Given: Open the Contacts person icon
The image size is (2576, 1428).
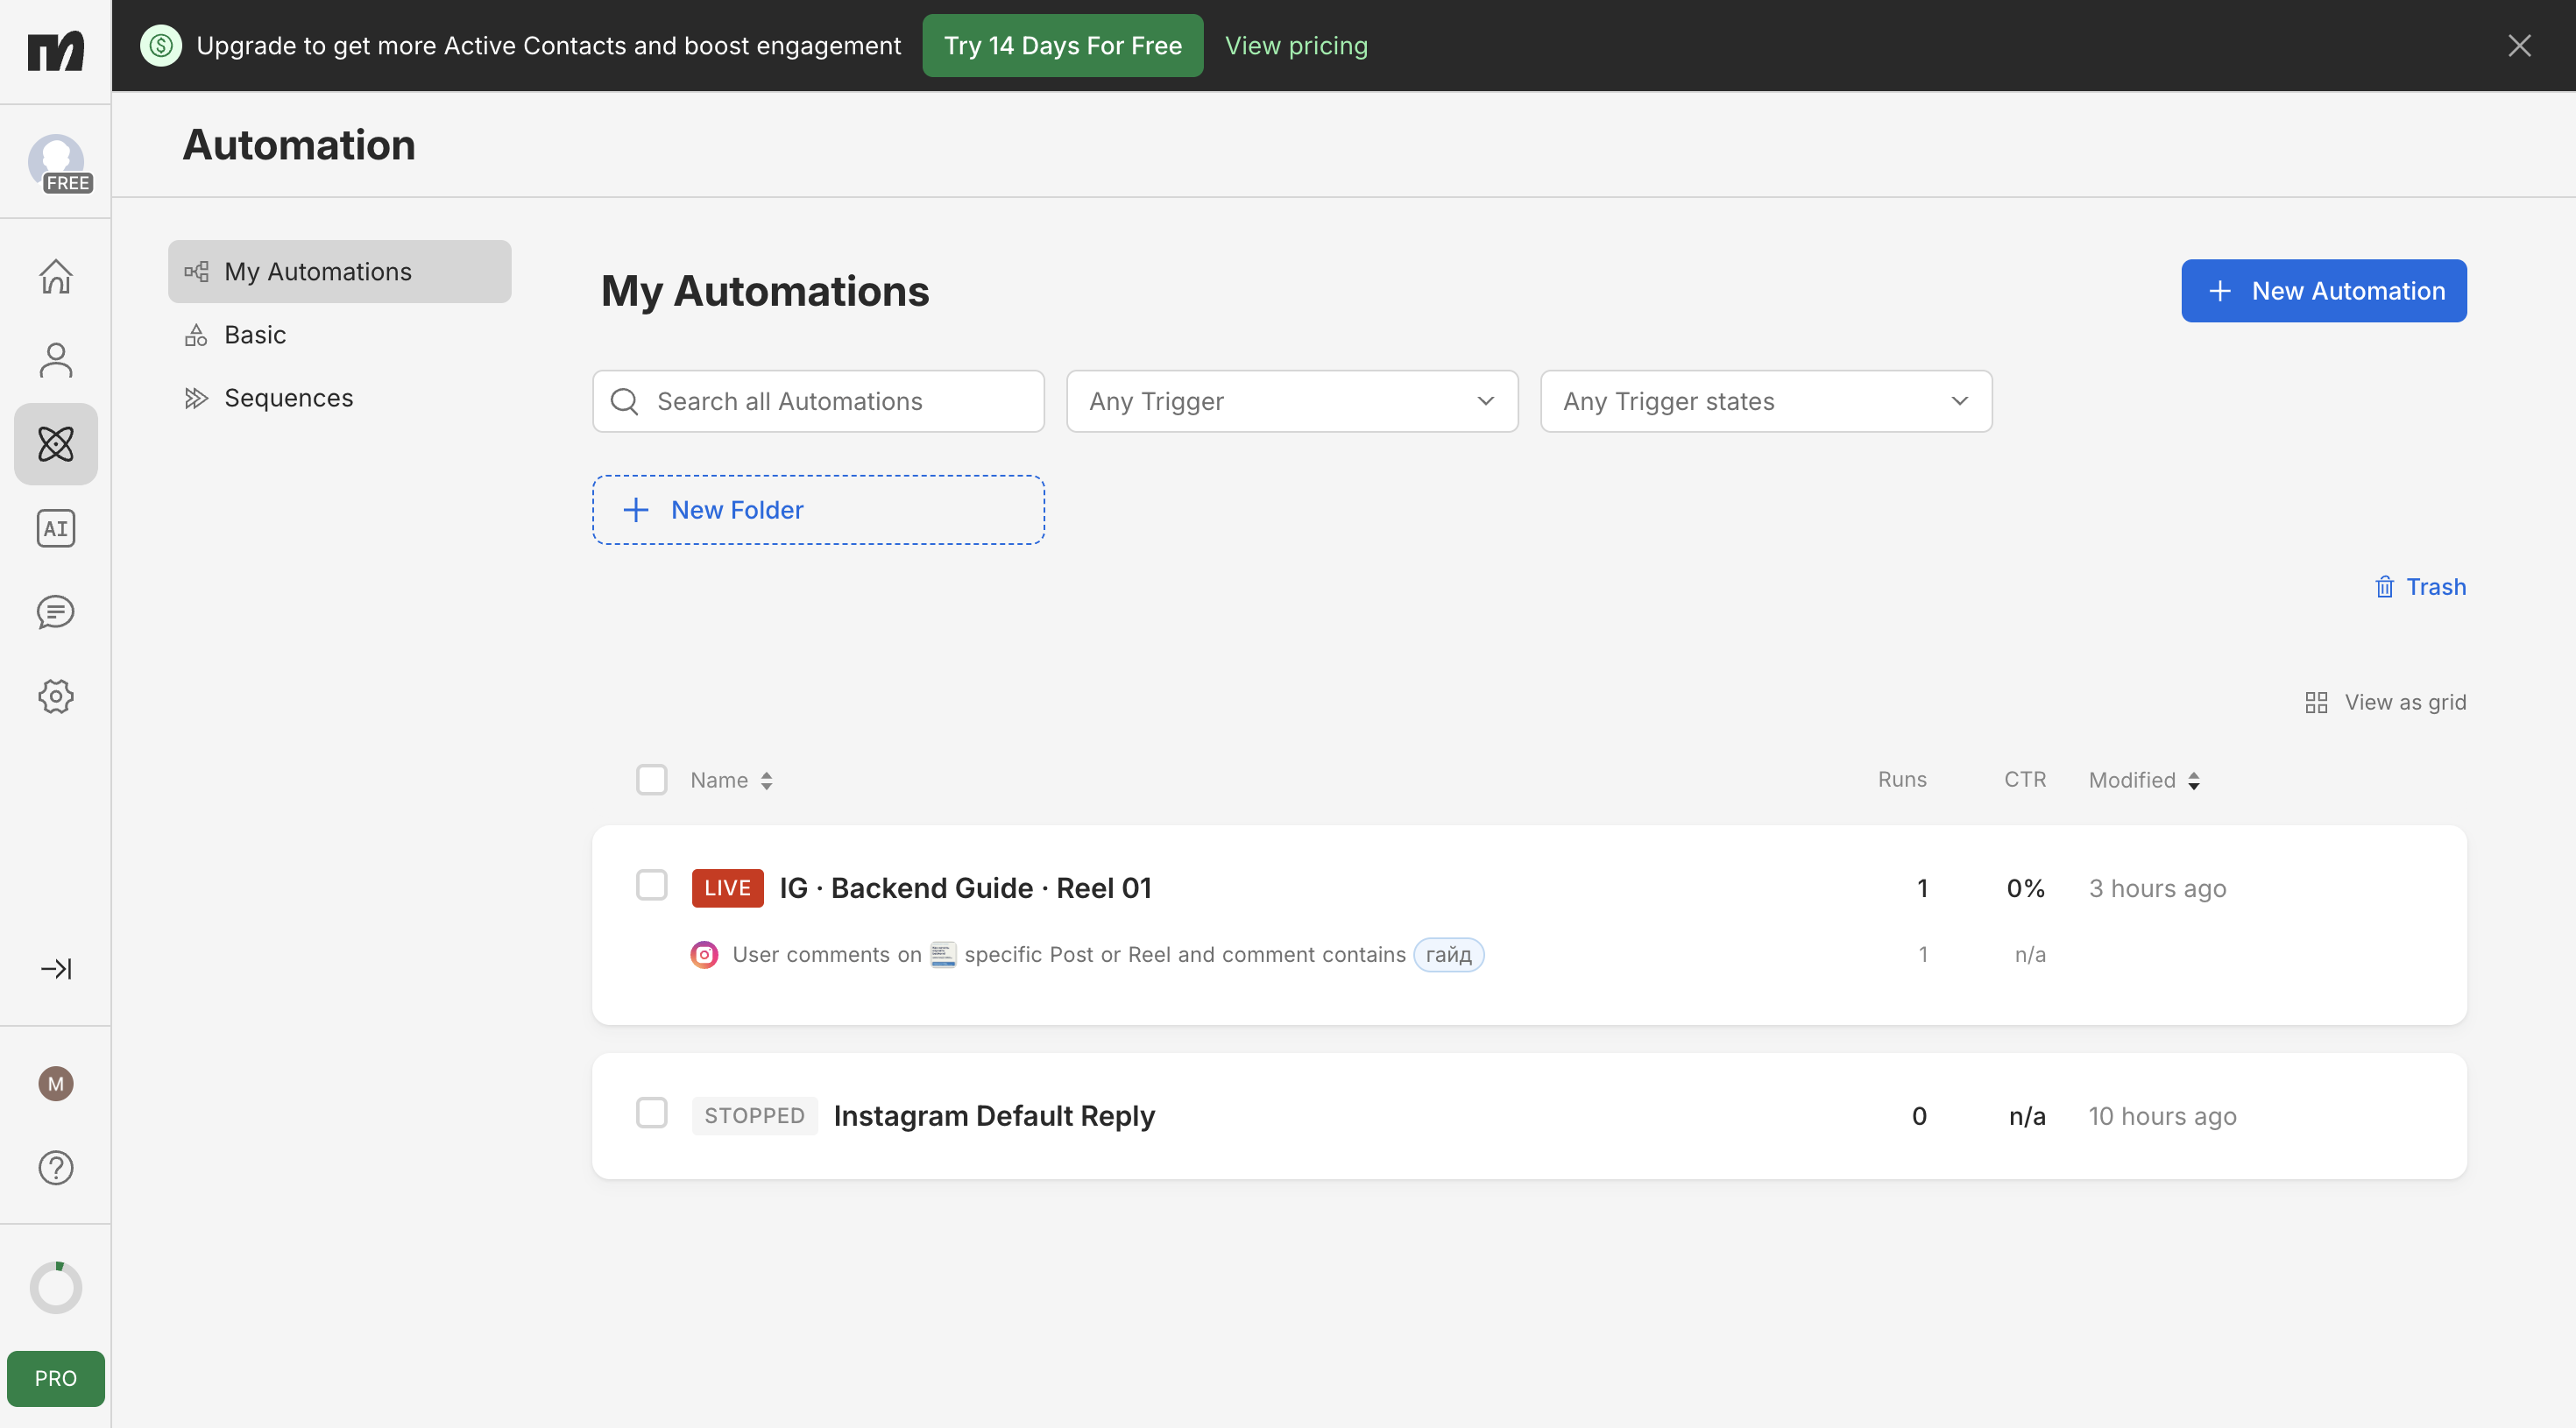Looking at the screenshot, I should point(56,360).
